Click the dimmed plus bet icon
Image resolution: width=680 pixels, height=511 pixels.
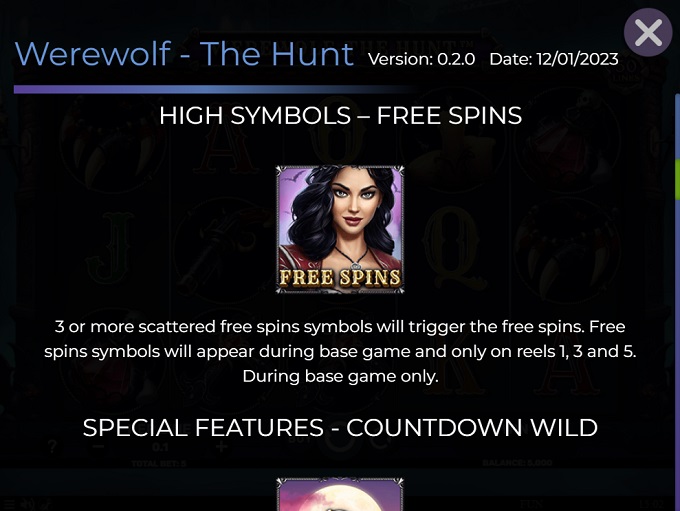click(x=222, y=446)
